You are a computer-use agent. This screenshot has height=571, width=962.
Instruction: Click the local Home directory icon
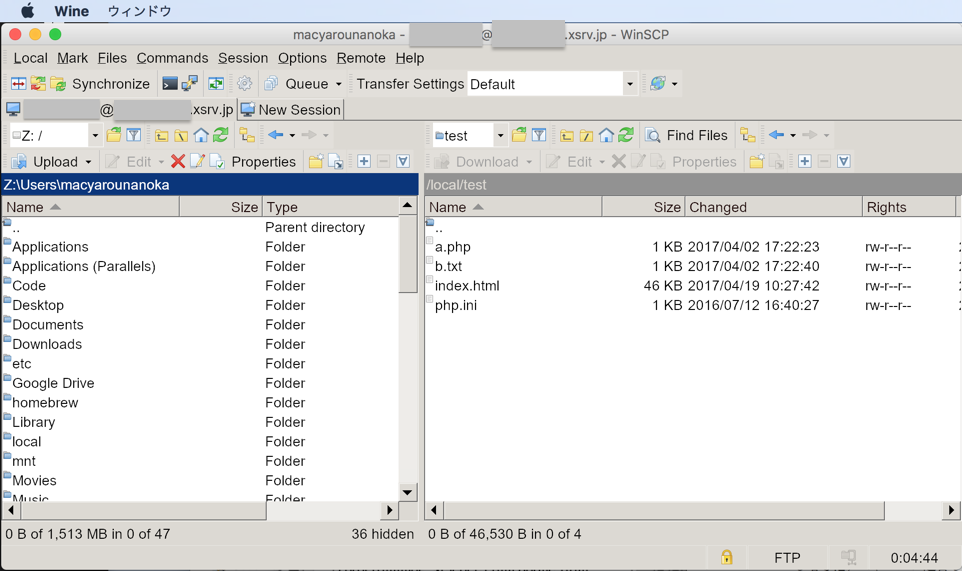(x=201, y=135)
